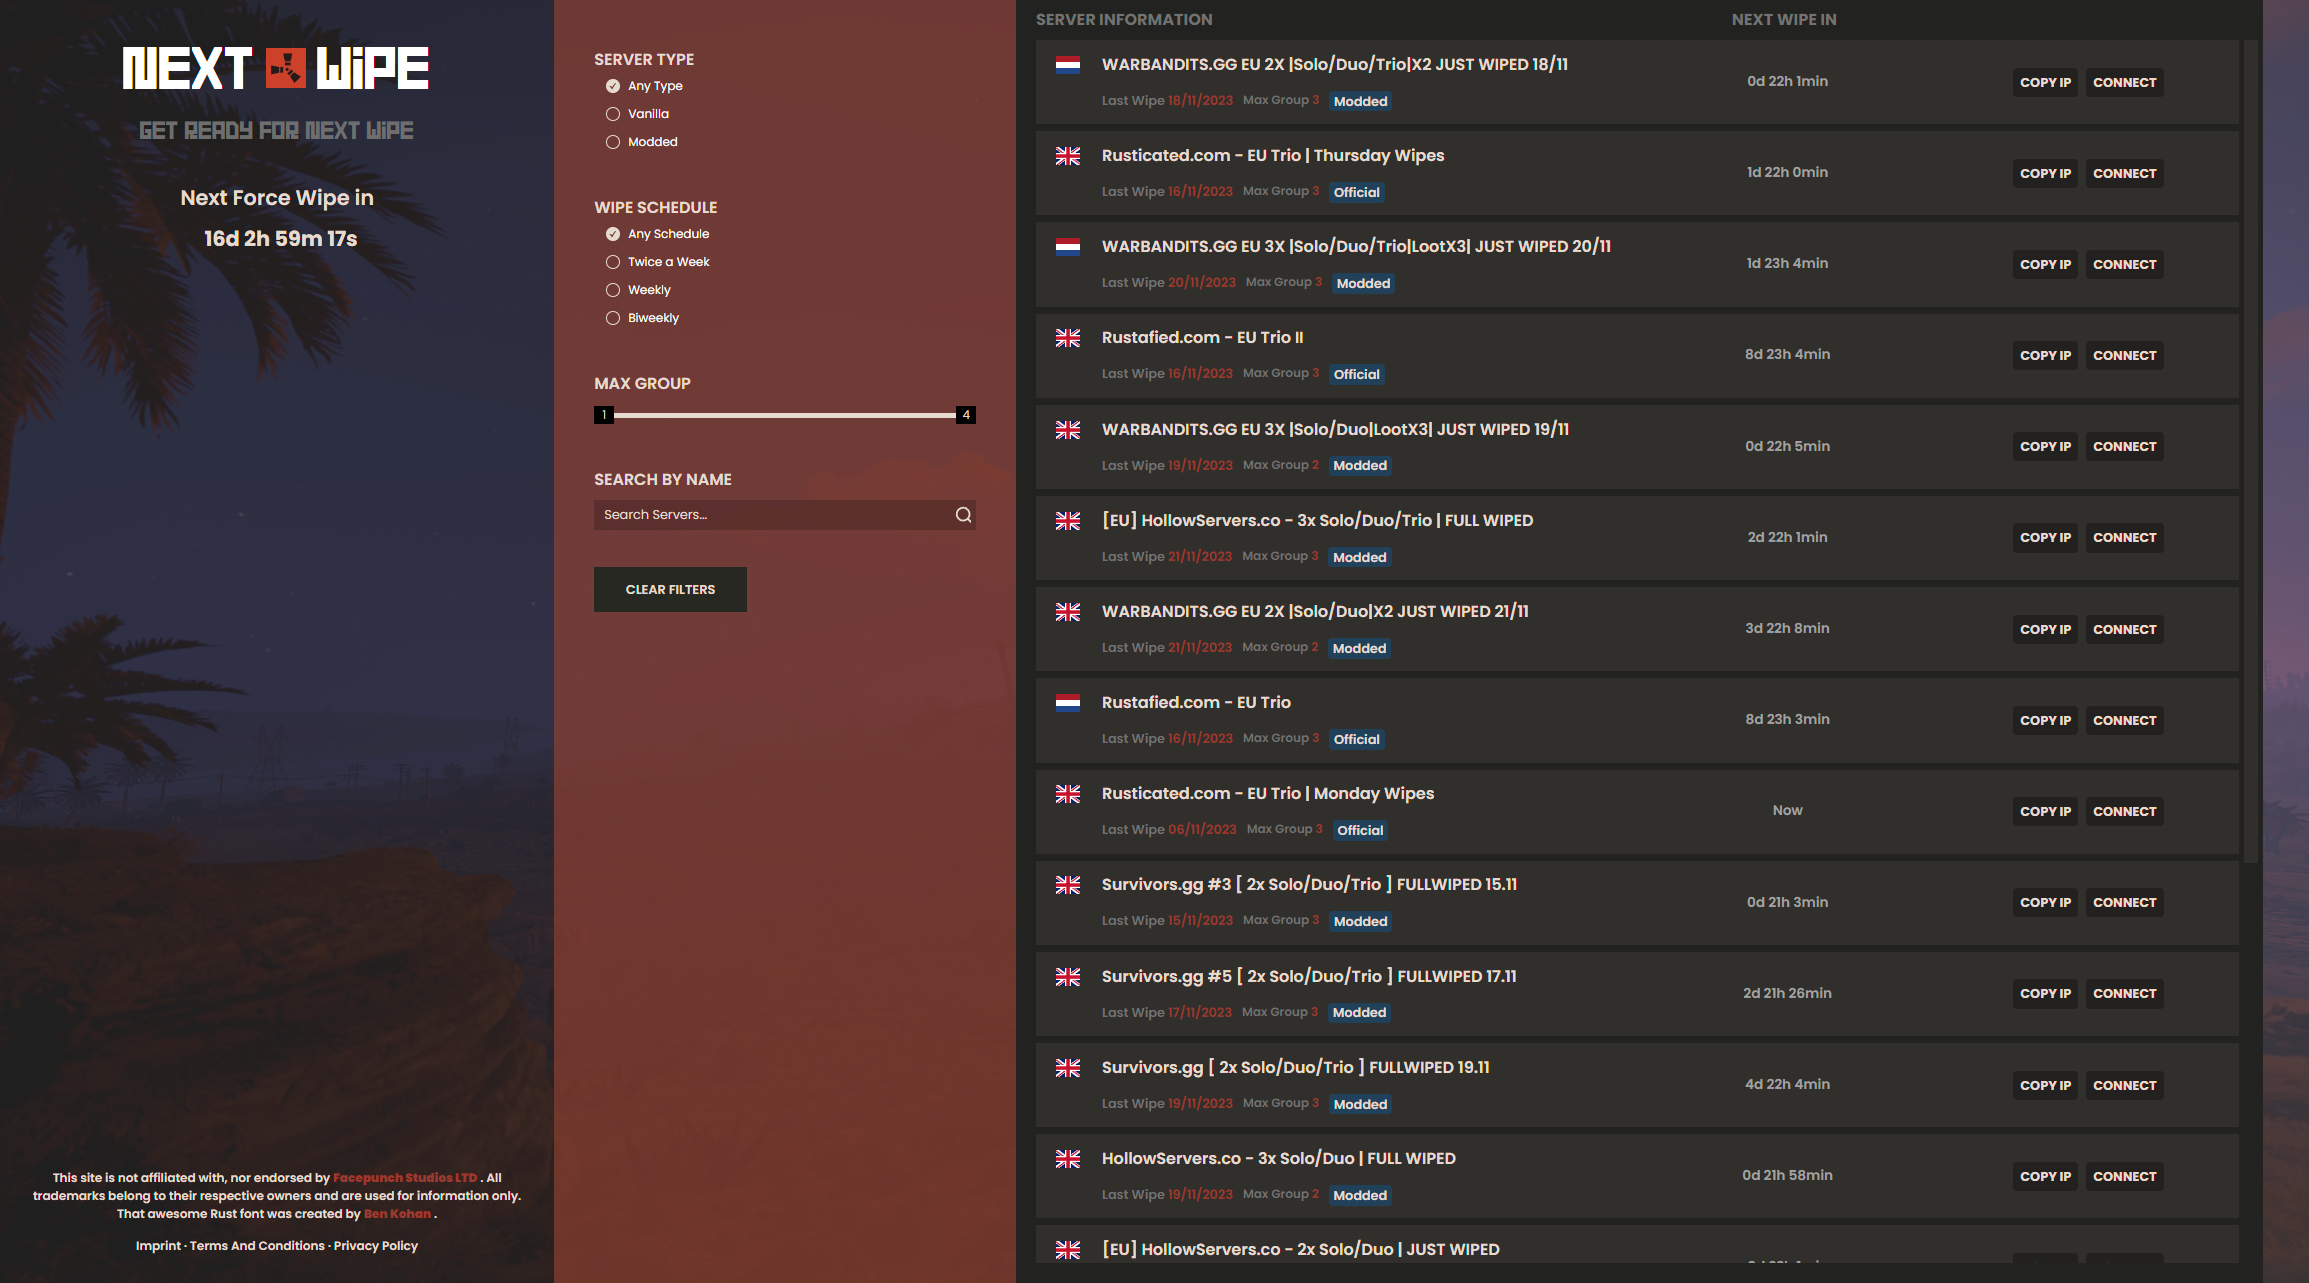2309x1283 pixels.
Task: Select the Weekly wipe schedule option
Action: [613, 289]
